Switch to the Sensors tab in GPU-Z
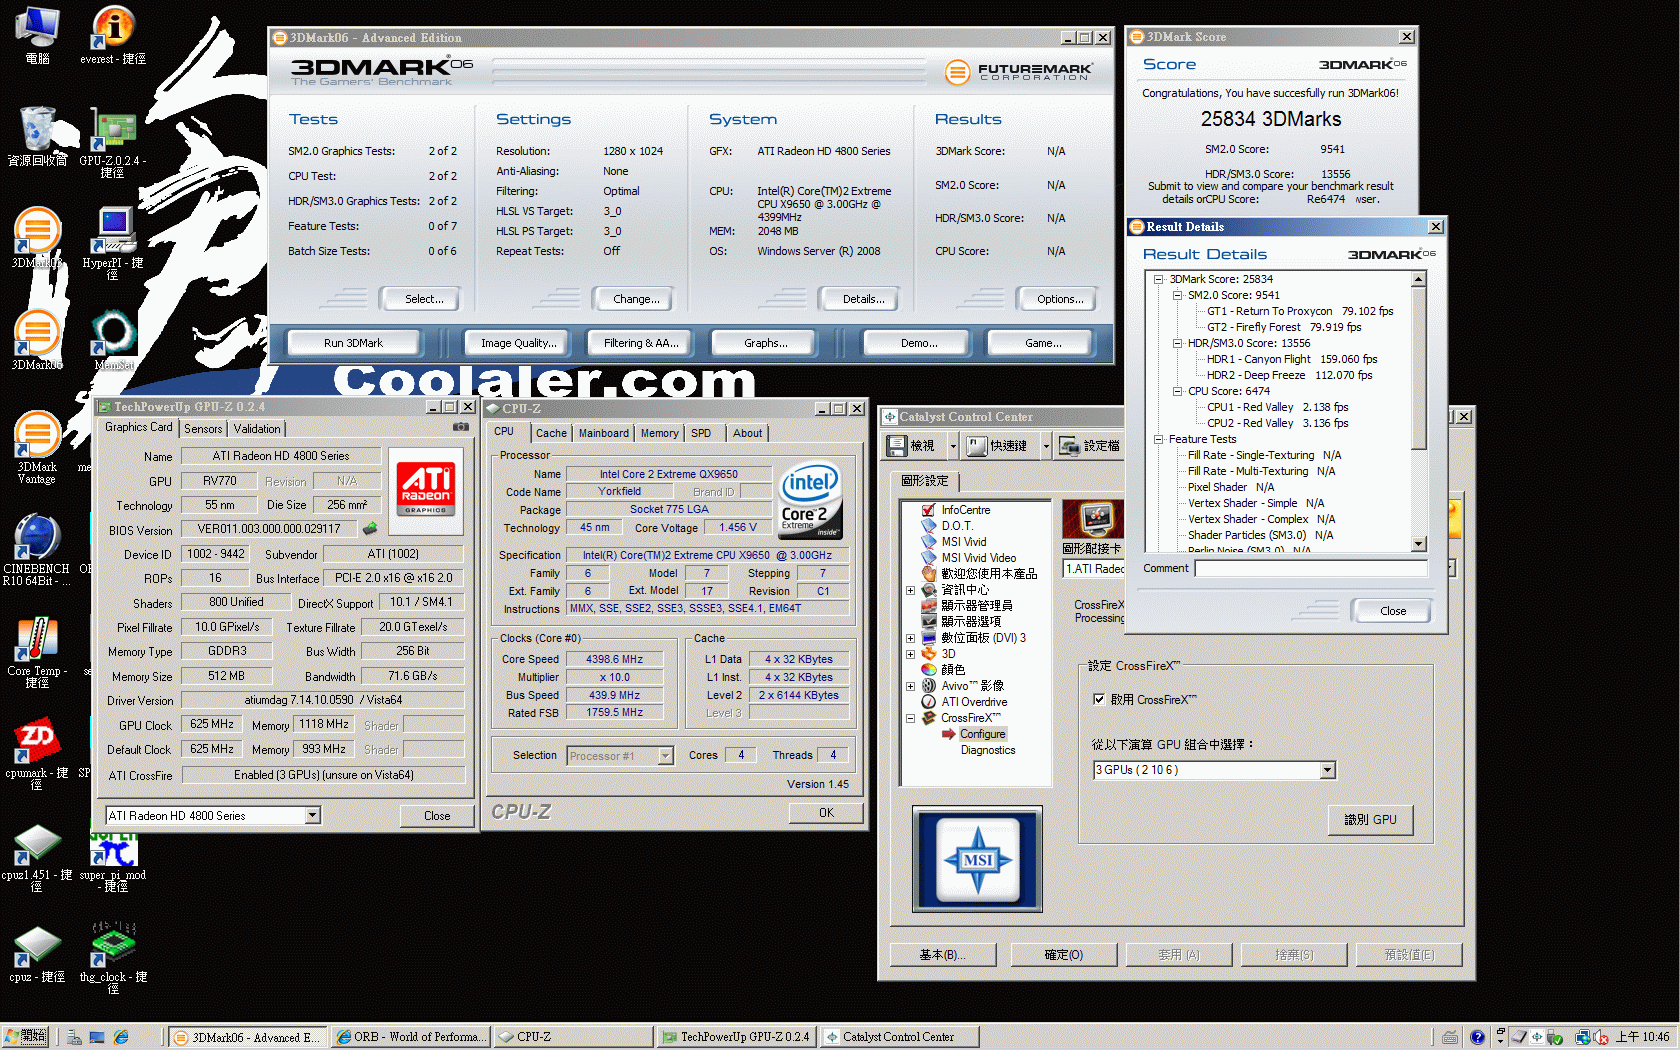The image size is (1680, 1050). click(x=203, y=428)
